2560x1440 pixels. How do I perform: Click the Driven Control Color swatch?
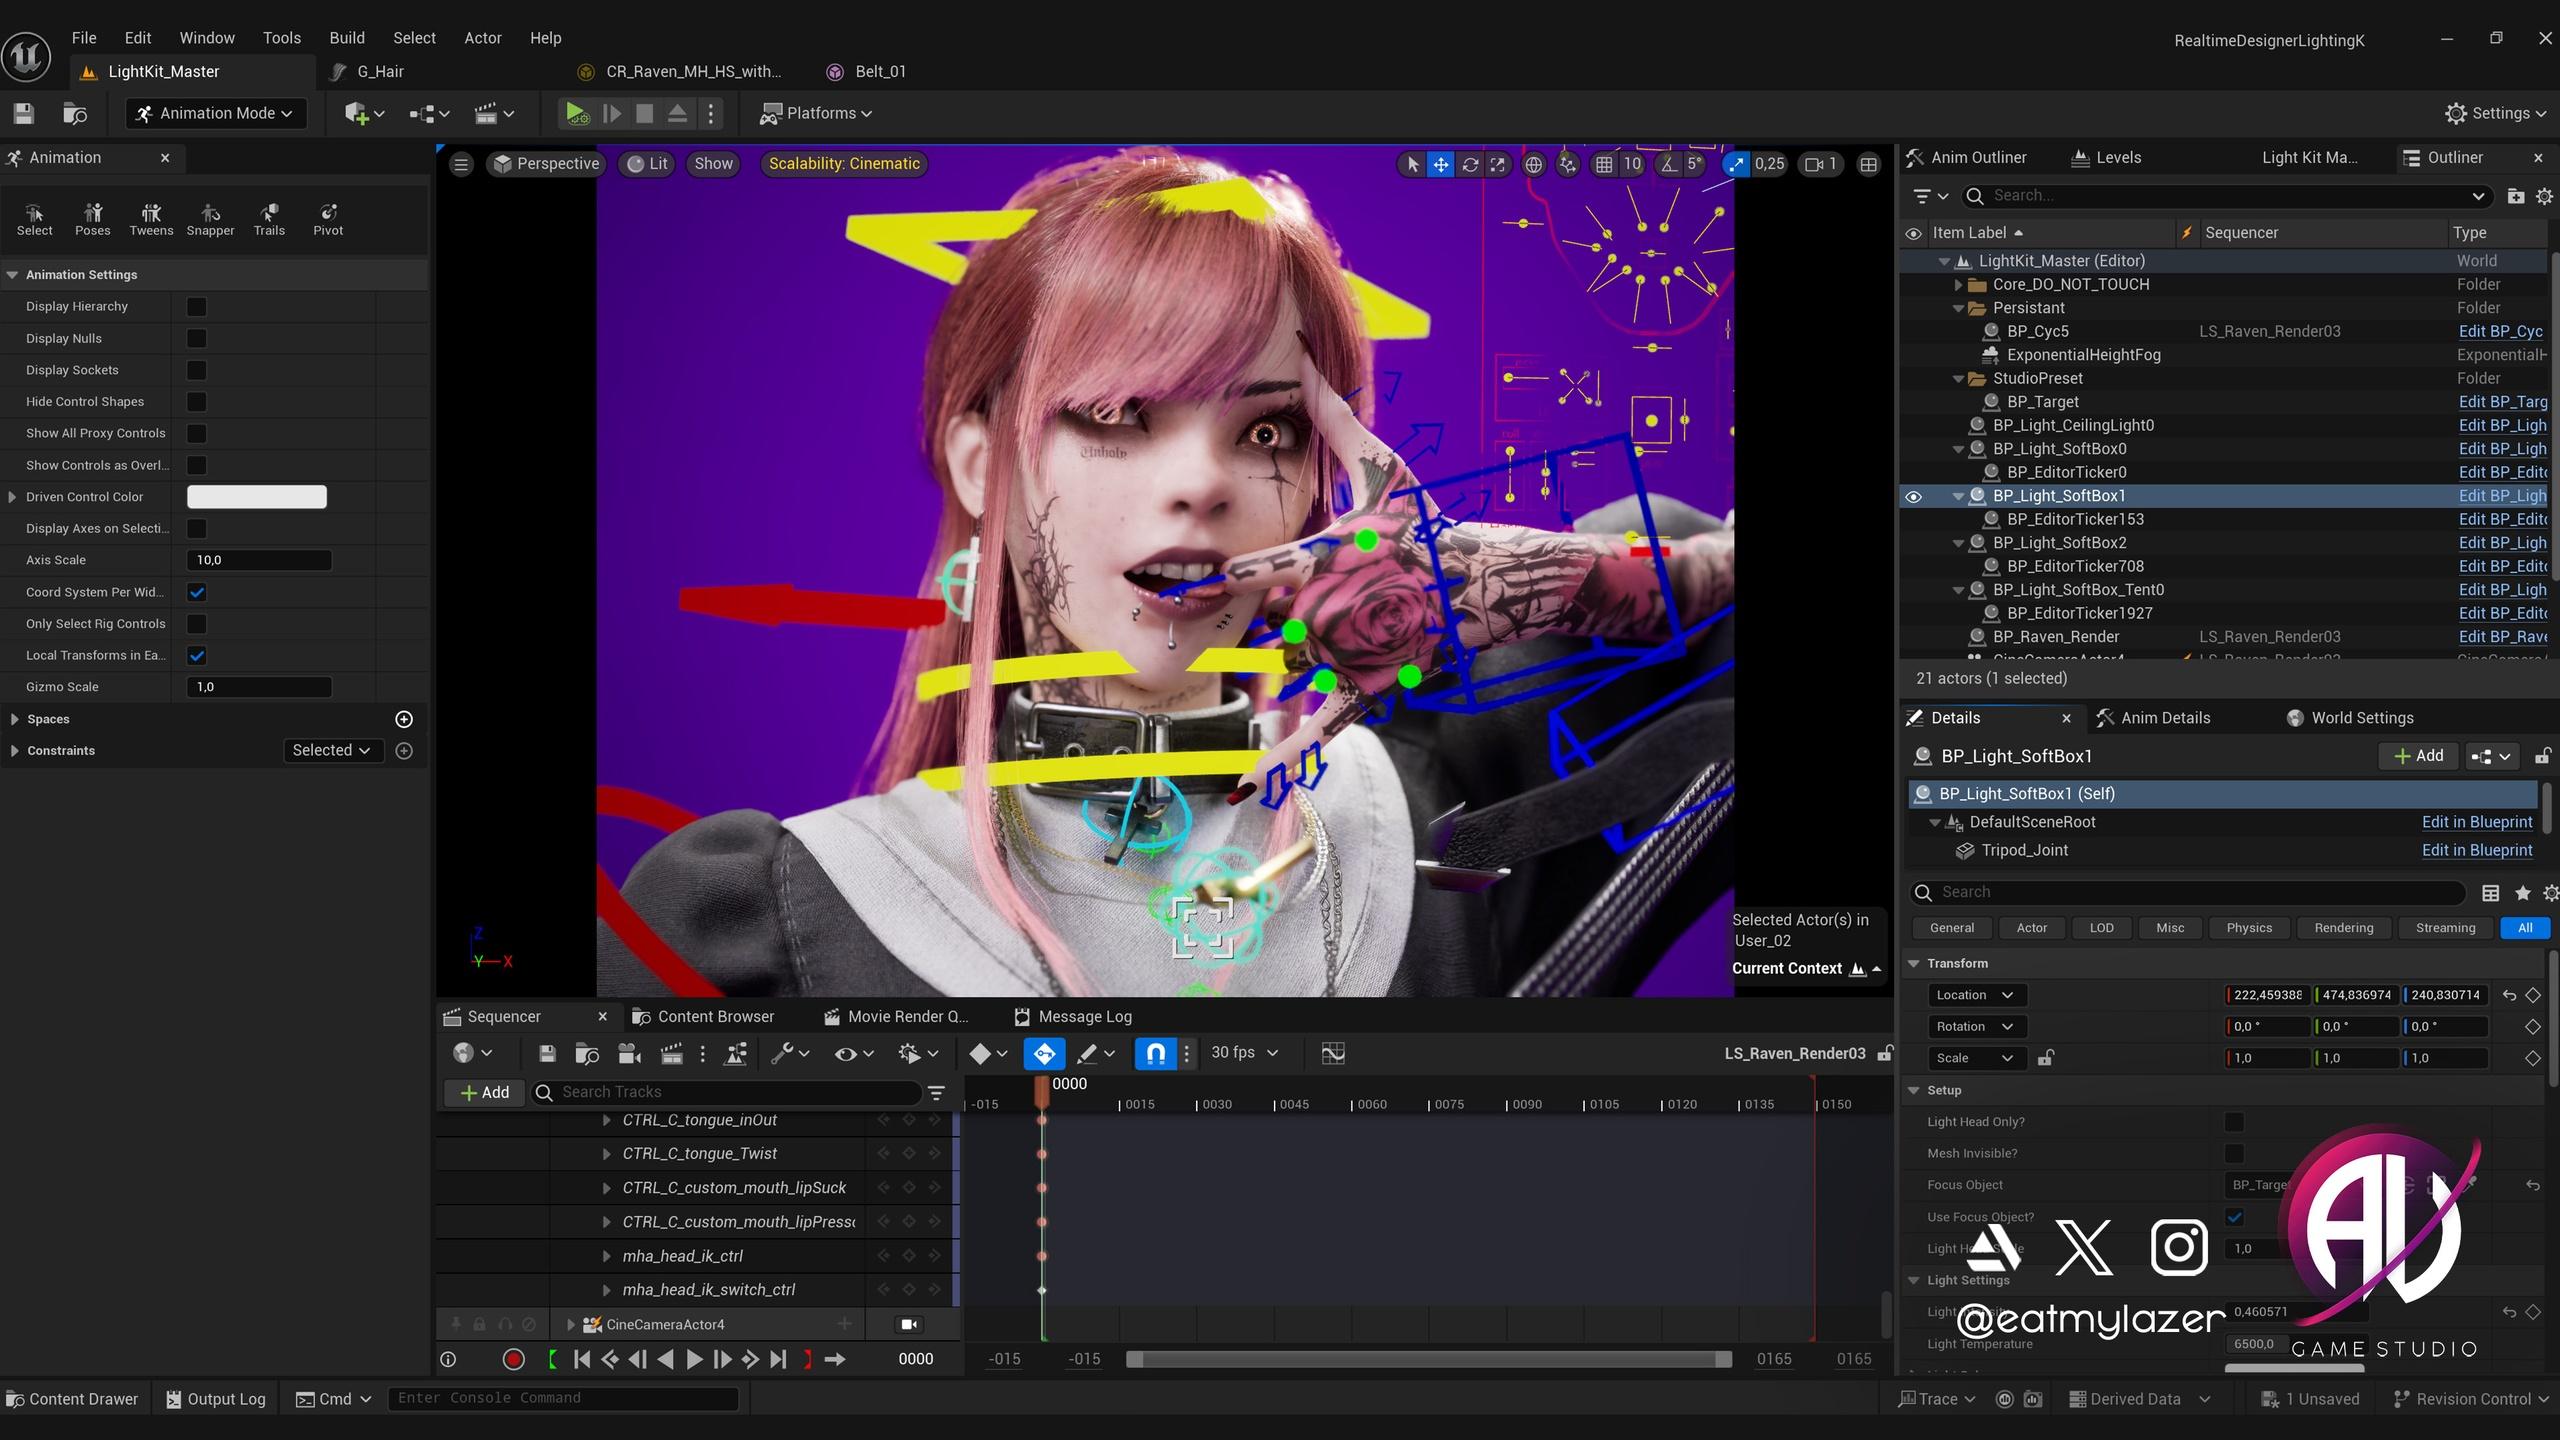[x=257, y=497]
